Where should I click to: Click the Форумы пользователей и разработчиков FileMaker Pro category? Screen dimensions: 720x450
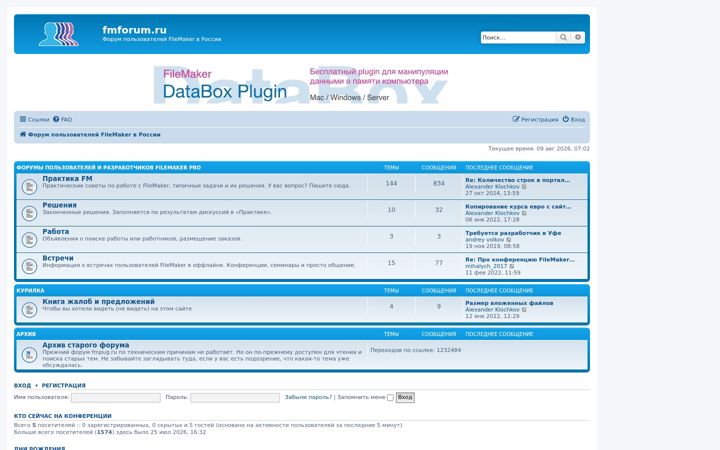[x=108, y=168]
